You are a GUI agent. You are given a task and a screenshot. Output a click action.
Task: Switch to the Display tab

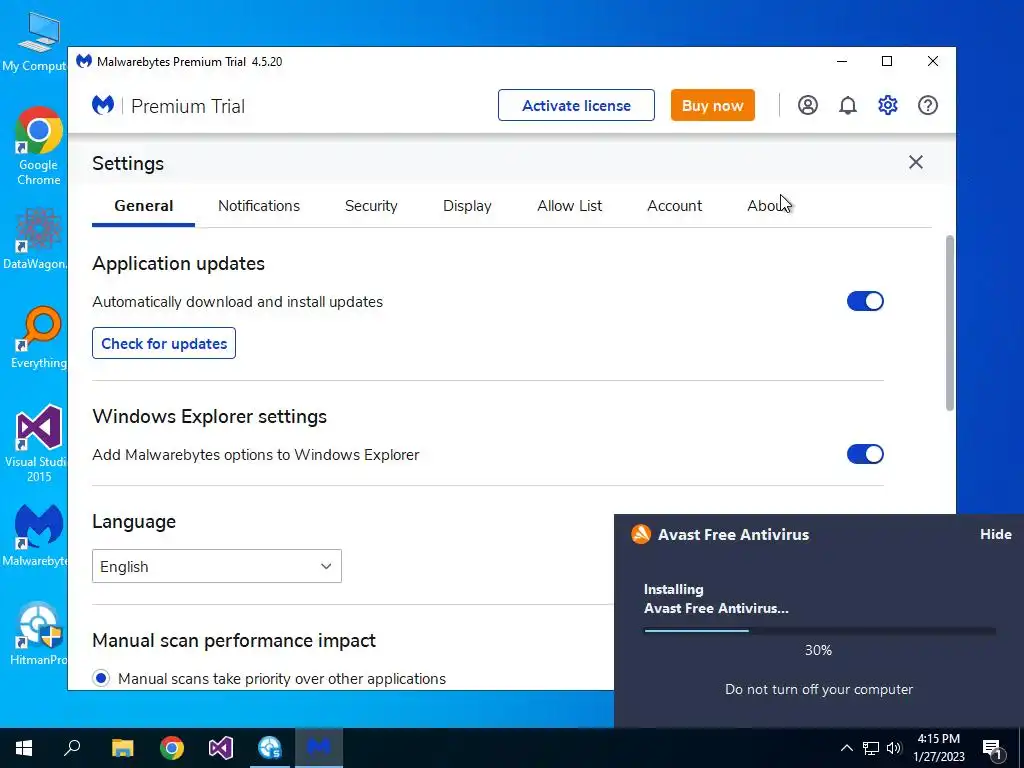(x=467, y=206)
